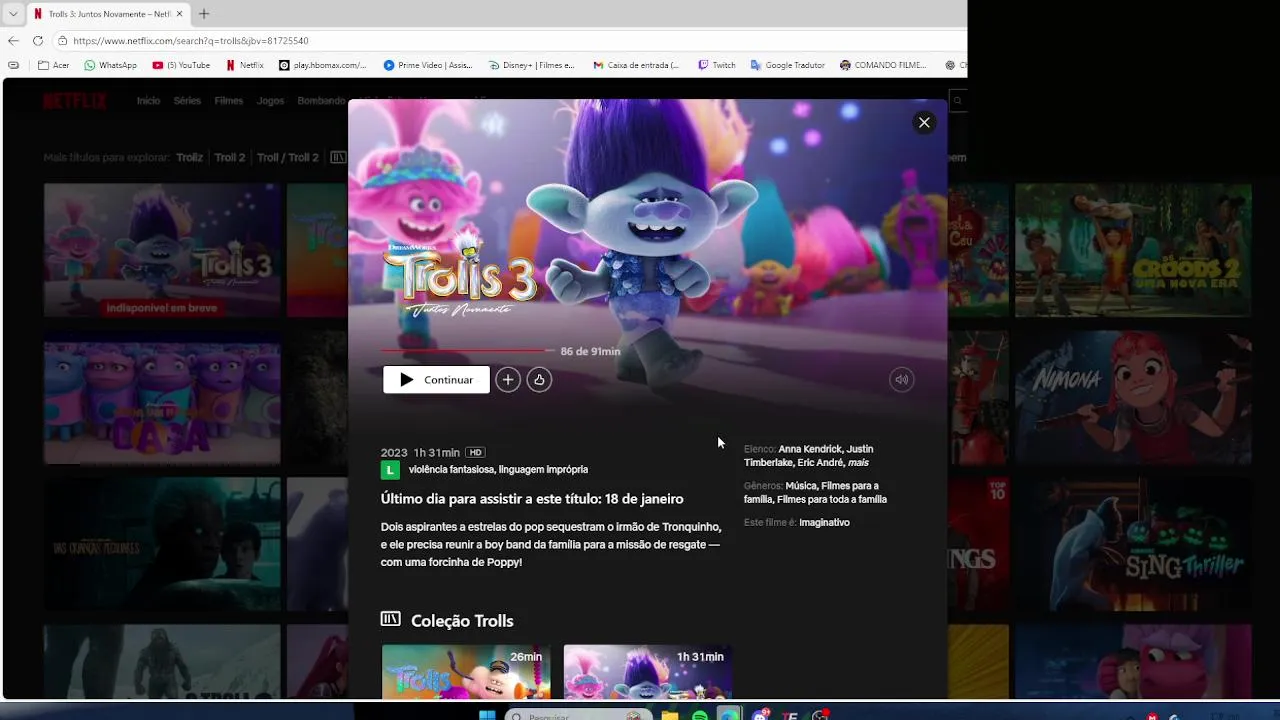Open the WhatsApp bookmark
The height and width of the screenshot is (720, 1280).
[110, 65]
